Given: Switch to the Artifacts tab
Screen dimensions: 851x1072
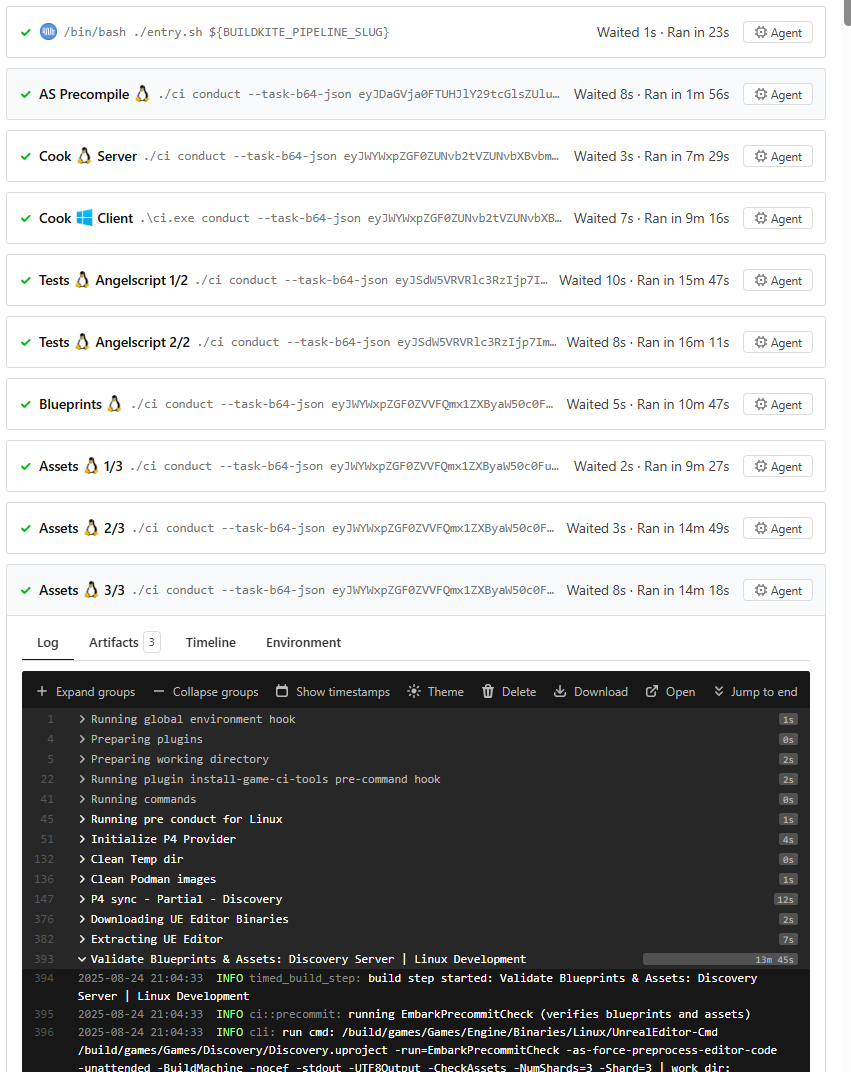Looking at the screenshot, I should (x=124, y=642).
